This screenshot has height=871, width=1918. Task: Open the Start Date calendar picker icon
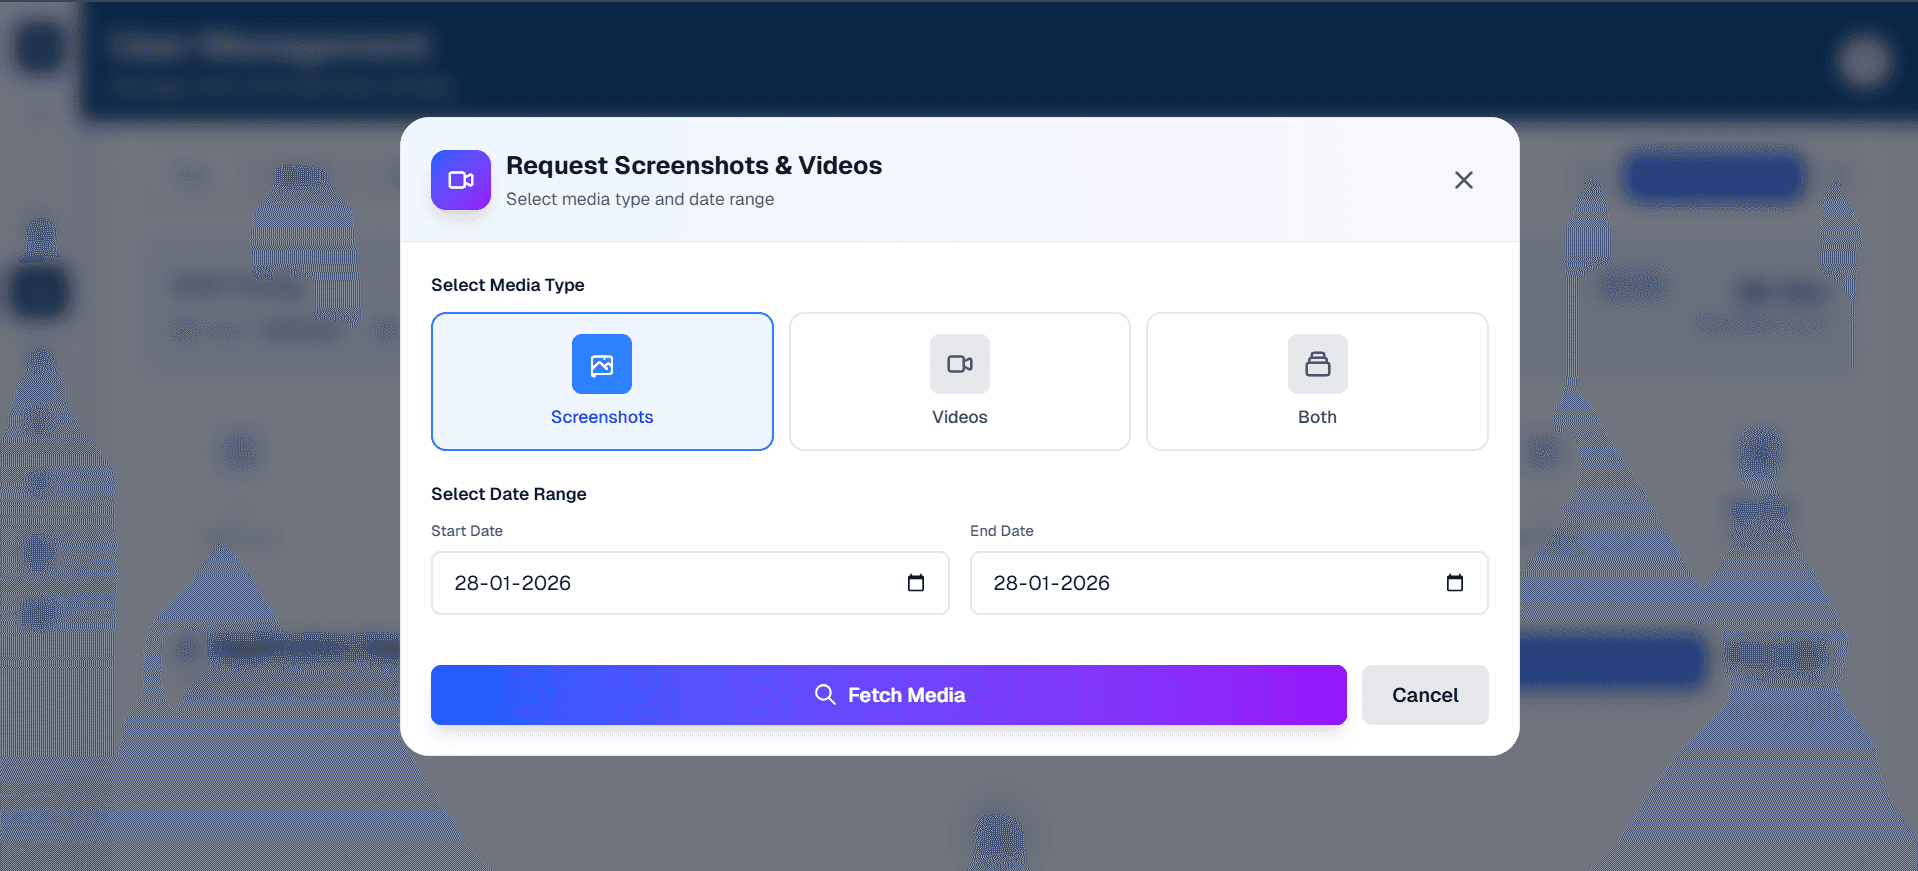(x=915, y=583)
